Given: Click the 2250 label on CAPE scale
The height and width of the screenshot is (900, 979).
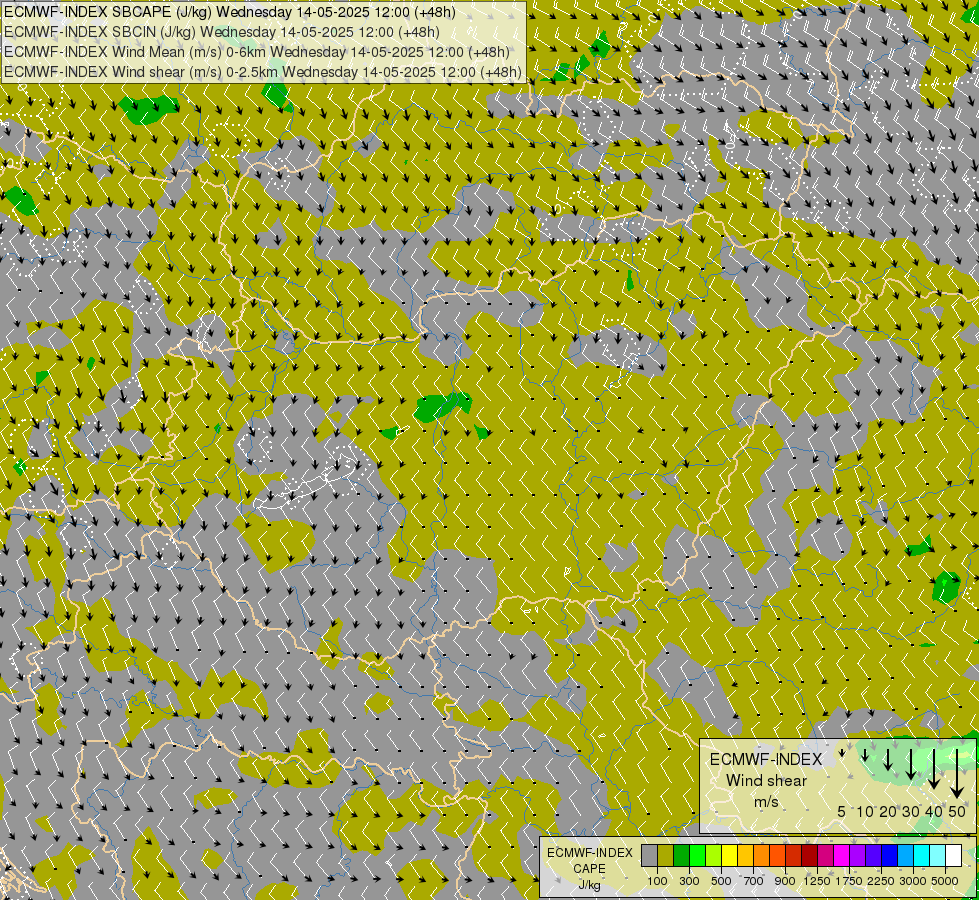Looking at the screenshot, I should (881, 881).
